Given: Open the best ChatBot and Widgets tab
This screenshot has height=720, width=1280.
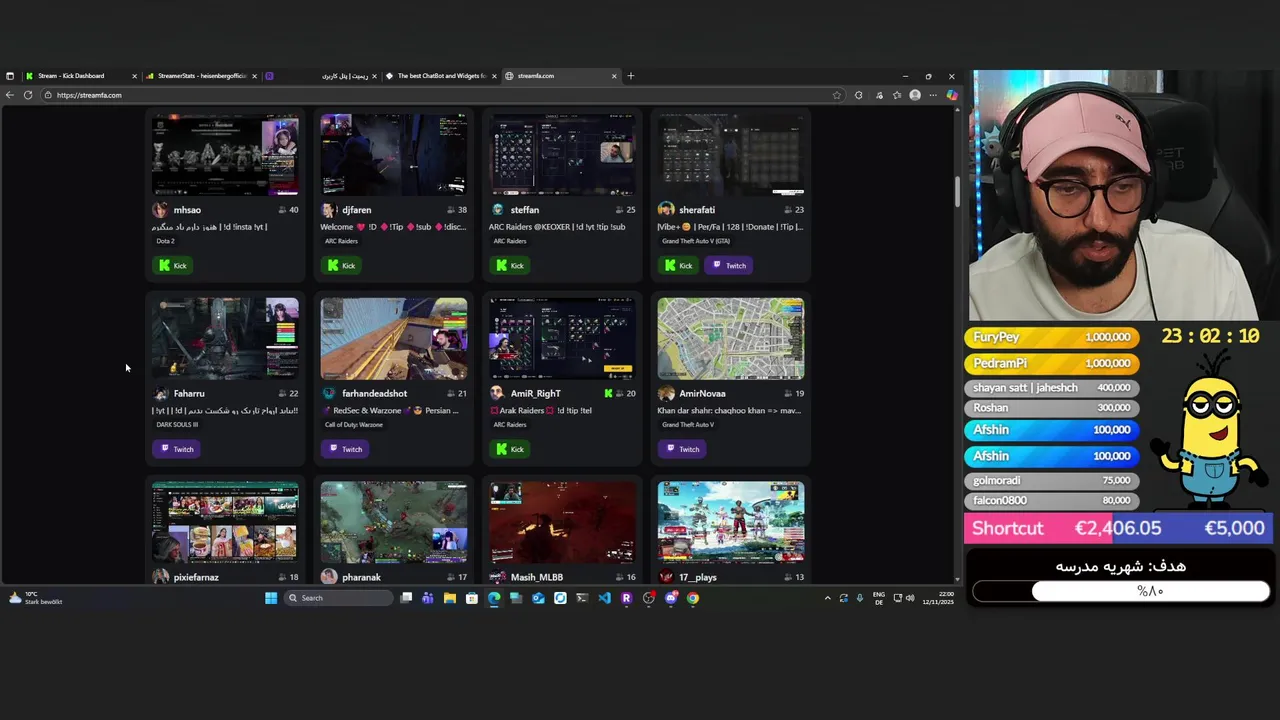Looking at the screenshot, I should pyautogui.click(x=440, y=76).
